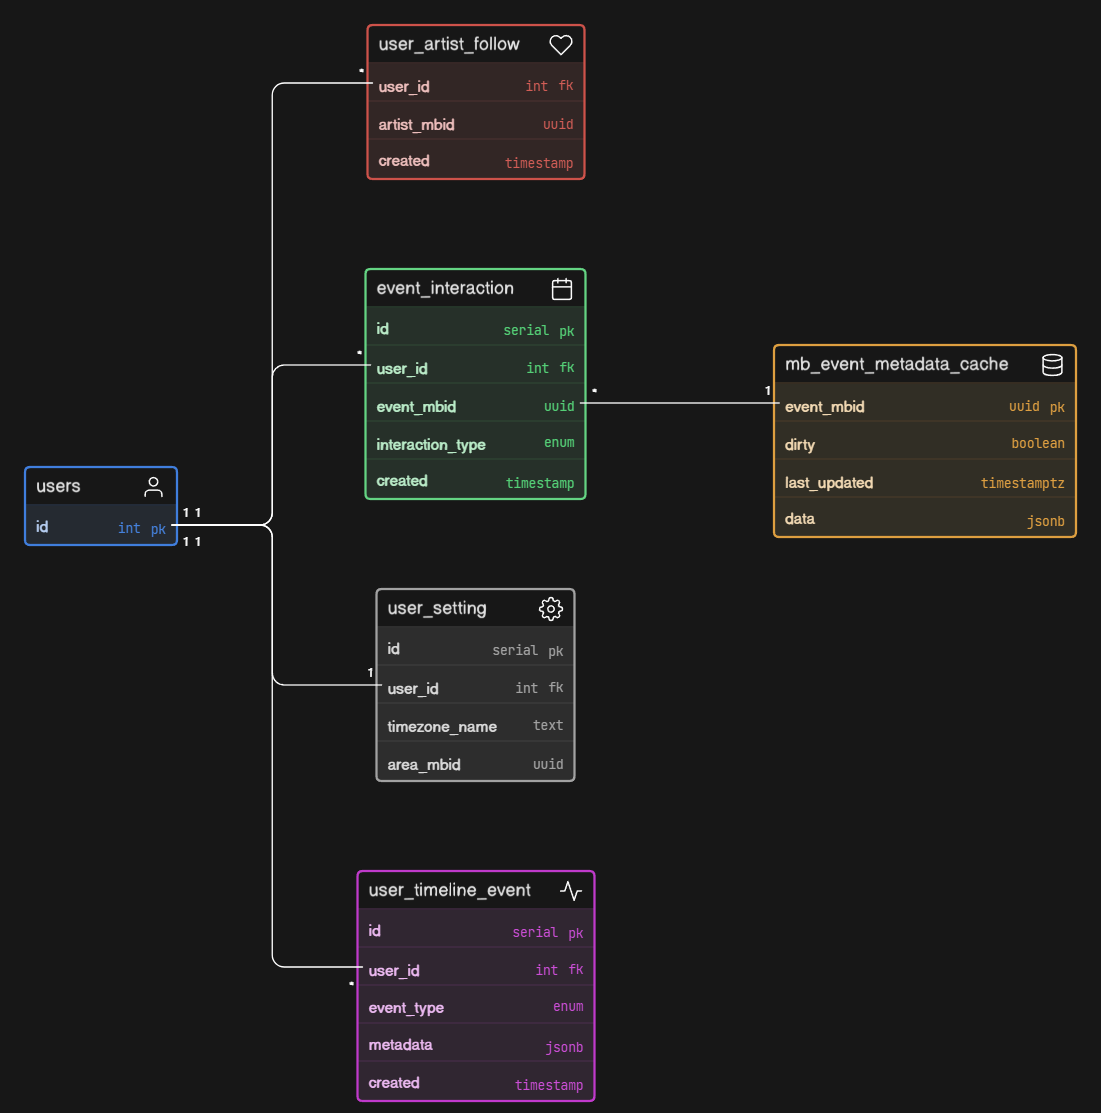Image resolution: width=1101 pixels, height=1113 pixels.
Task: Click the interaction_type enum field
Action: pos(475,444)
